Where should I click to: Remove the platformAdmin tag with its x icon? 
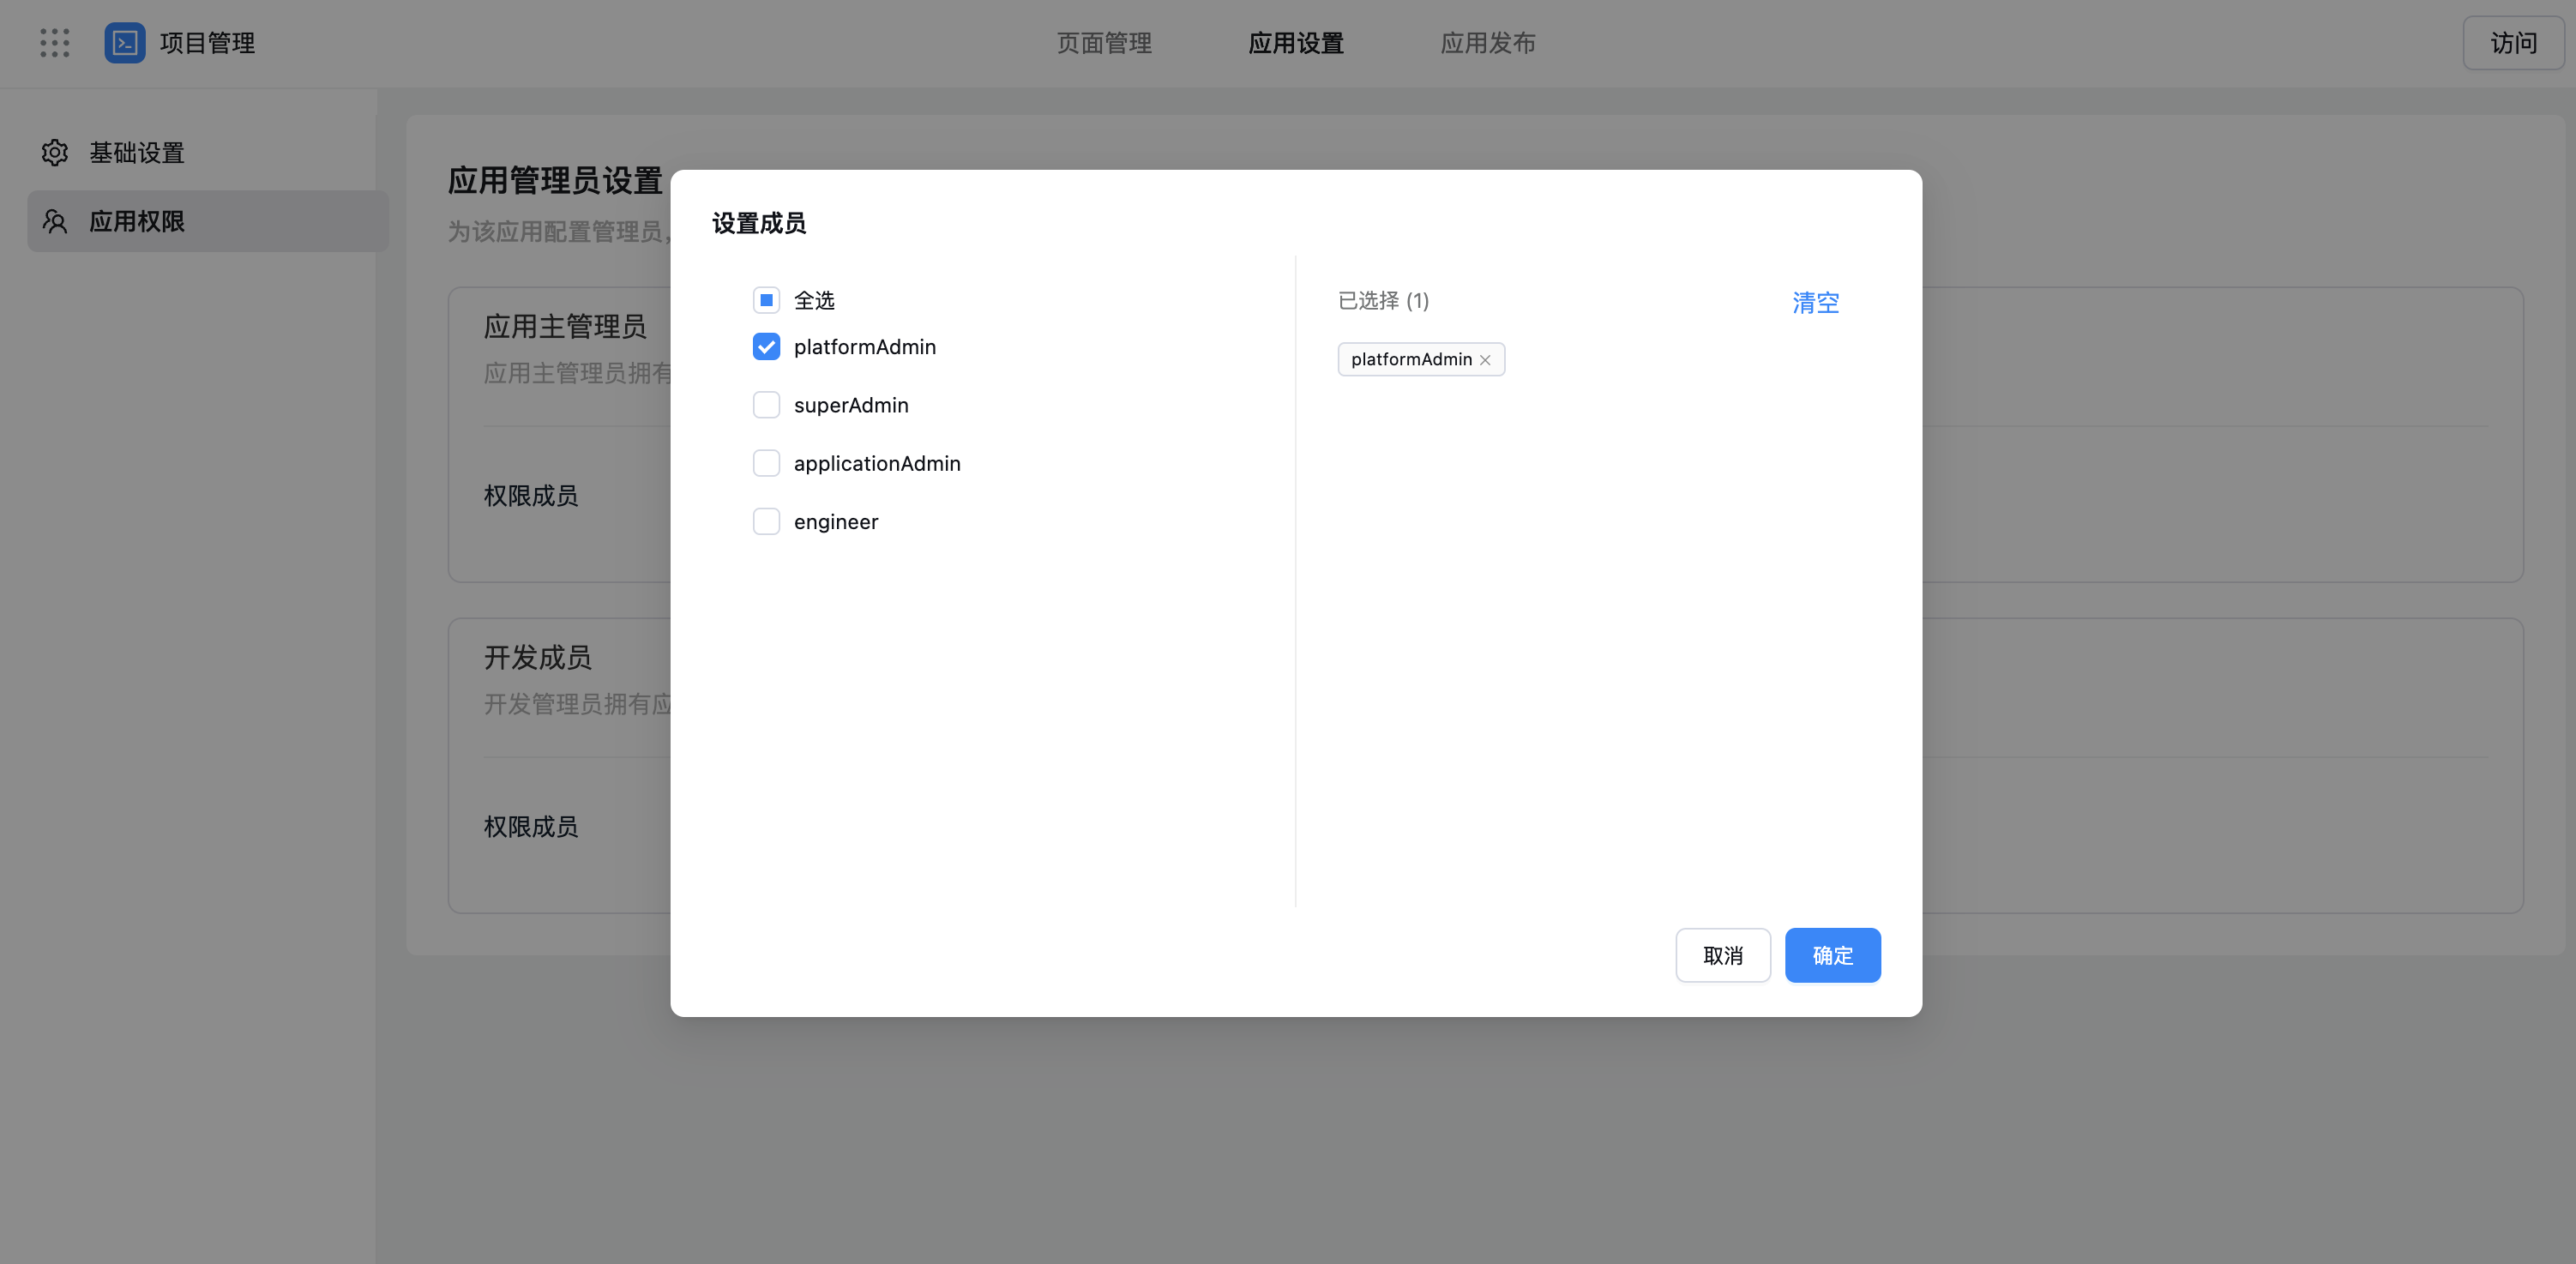point(1485,360)
